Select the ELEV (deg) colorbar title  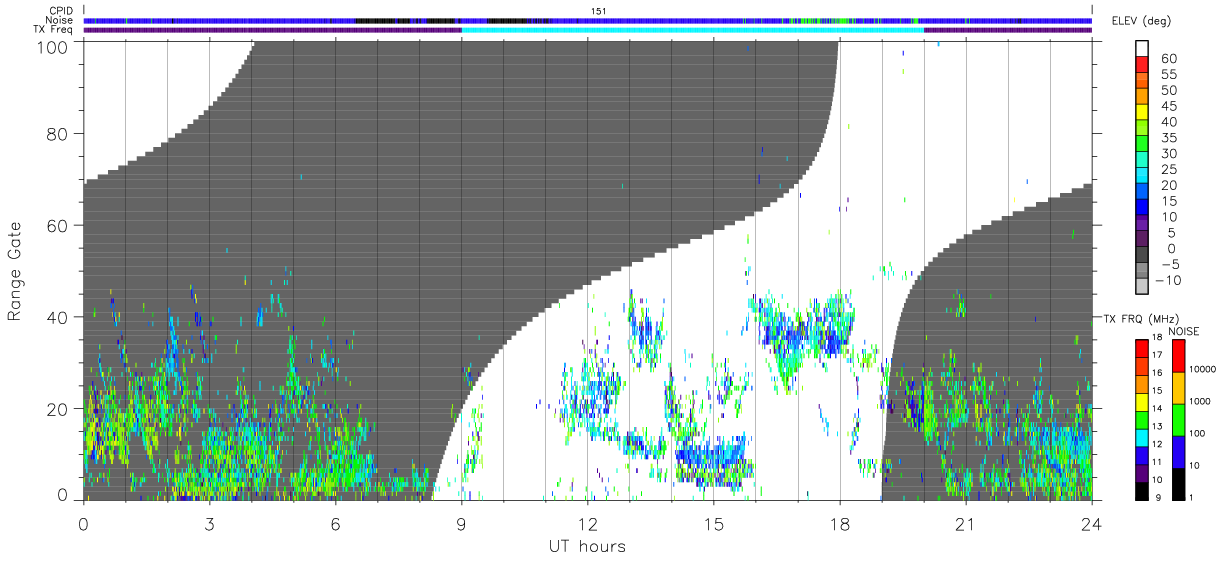coord(1142,20)
